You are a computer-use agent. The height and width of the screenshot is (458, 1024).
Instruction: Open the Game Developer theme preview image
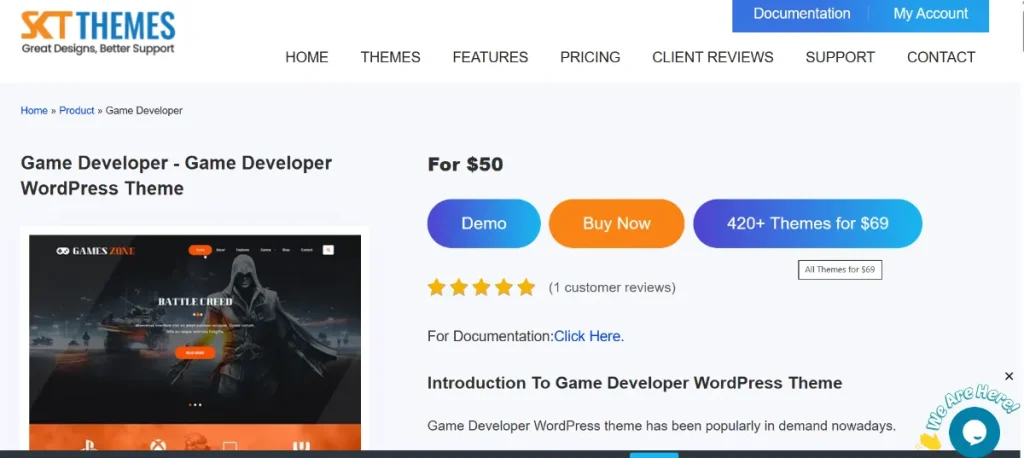point(195,342)
